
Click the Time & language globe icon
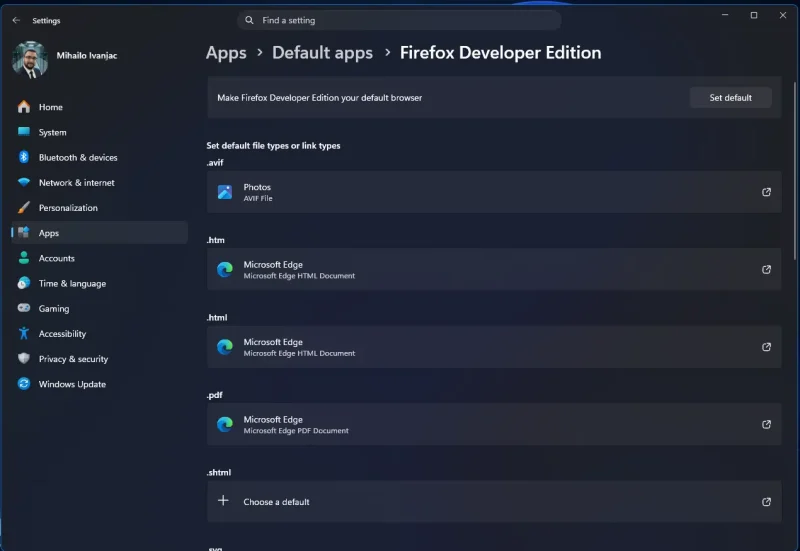[x=23, y=283]
